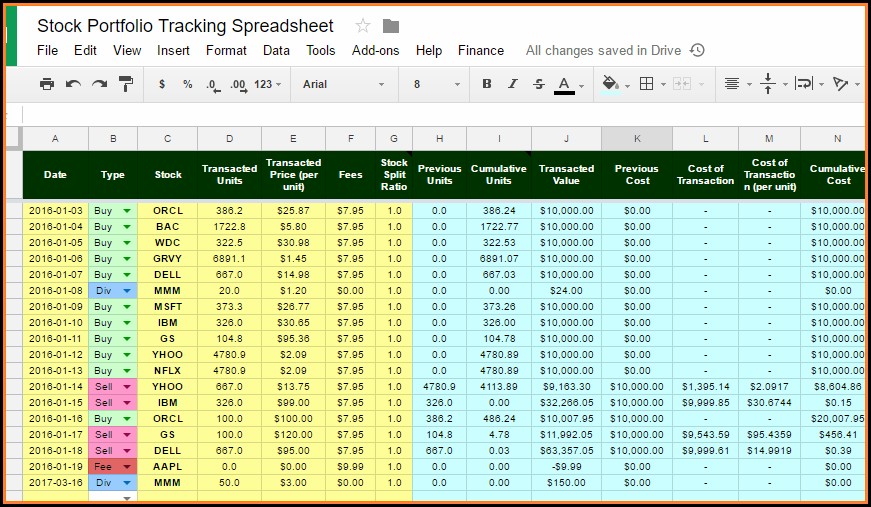This screenshot has height=507, width=871.
Task: Open horizontal align options
Action: [732, 84]
